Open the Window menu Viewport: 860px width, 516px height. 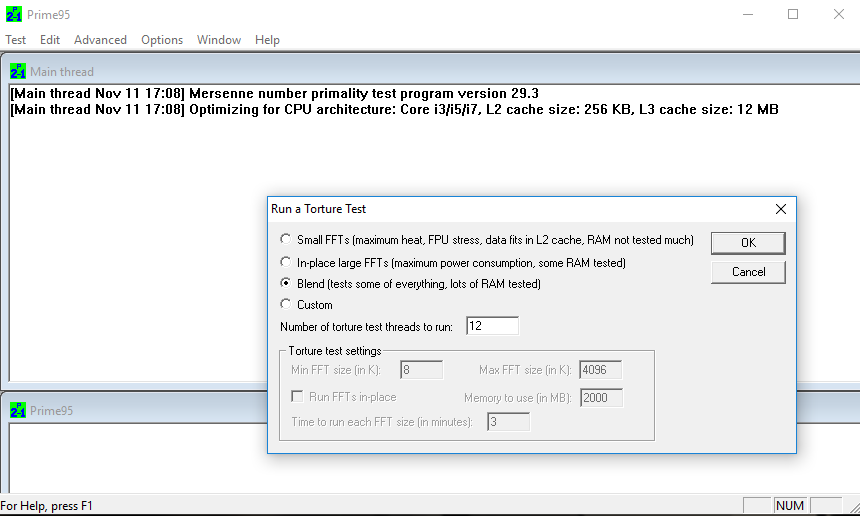coord(219,40)
